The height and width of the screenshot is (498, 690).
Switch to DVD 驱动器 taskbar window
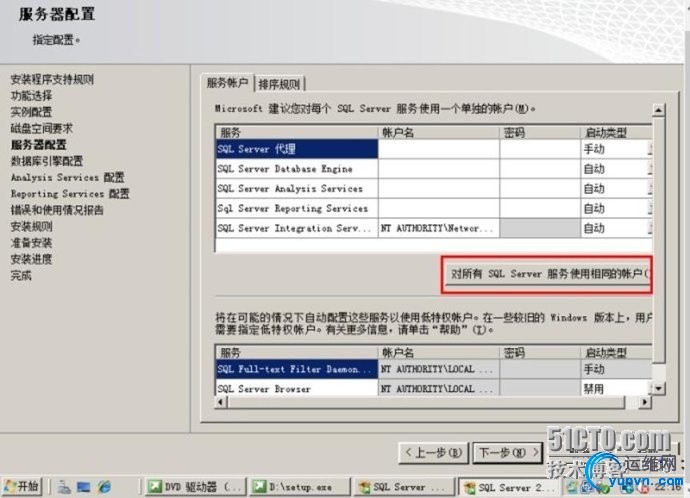coord(195,487)
